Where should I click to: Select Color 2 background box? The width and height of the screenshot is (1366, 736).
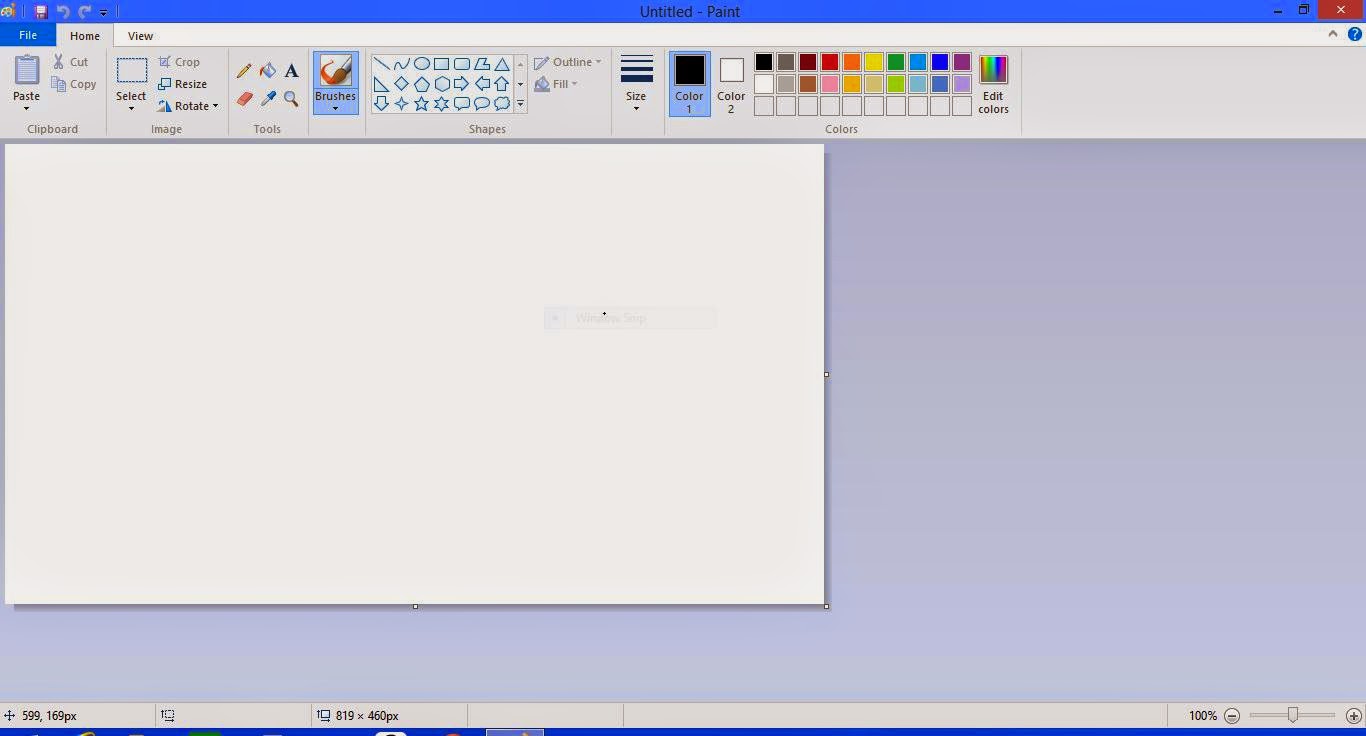(731, 83)
